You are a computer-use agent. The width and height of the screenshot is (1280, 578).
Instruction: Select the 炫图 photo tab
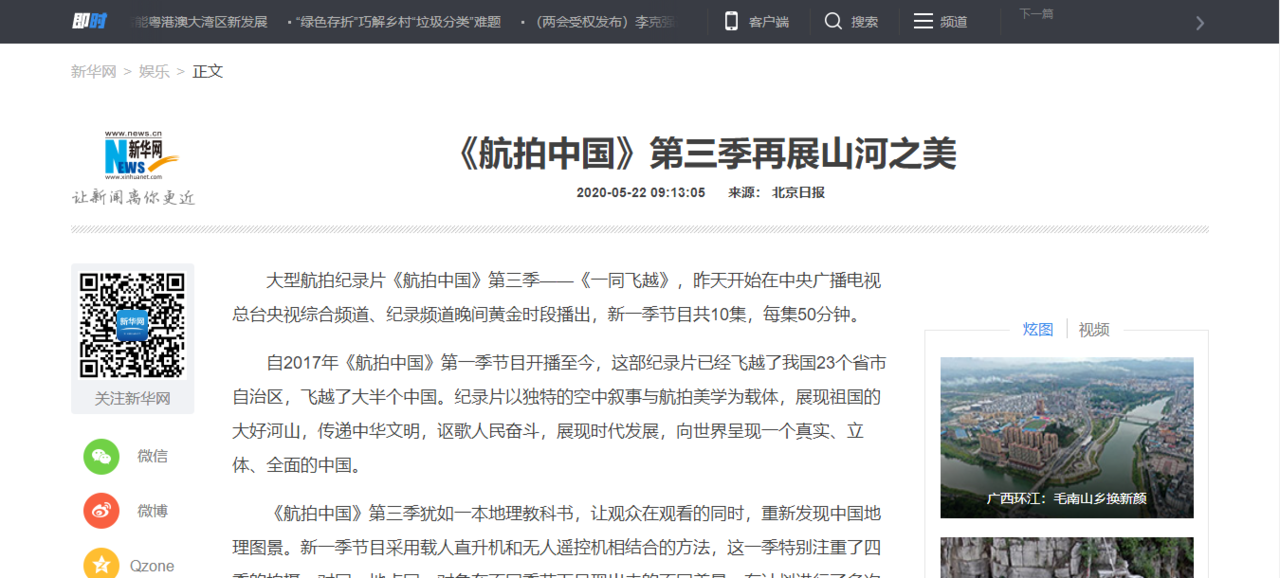click(x=1038, y=329)
